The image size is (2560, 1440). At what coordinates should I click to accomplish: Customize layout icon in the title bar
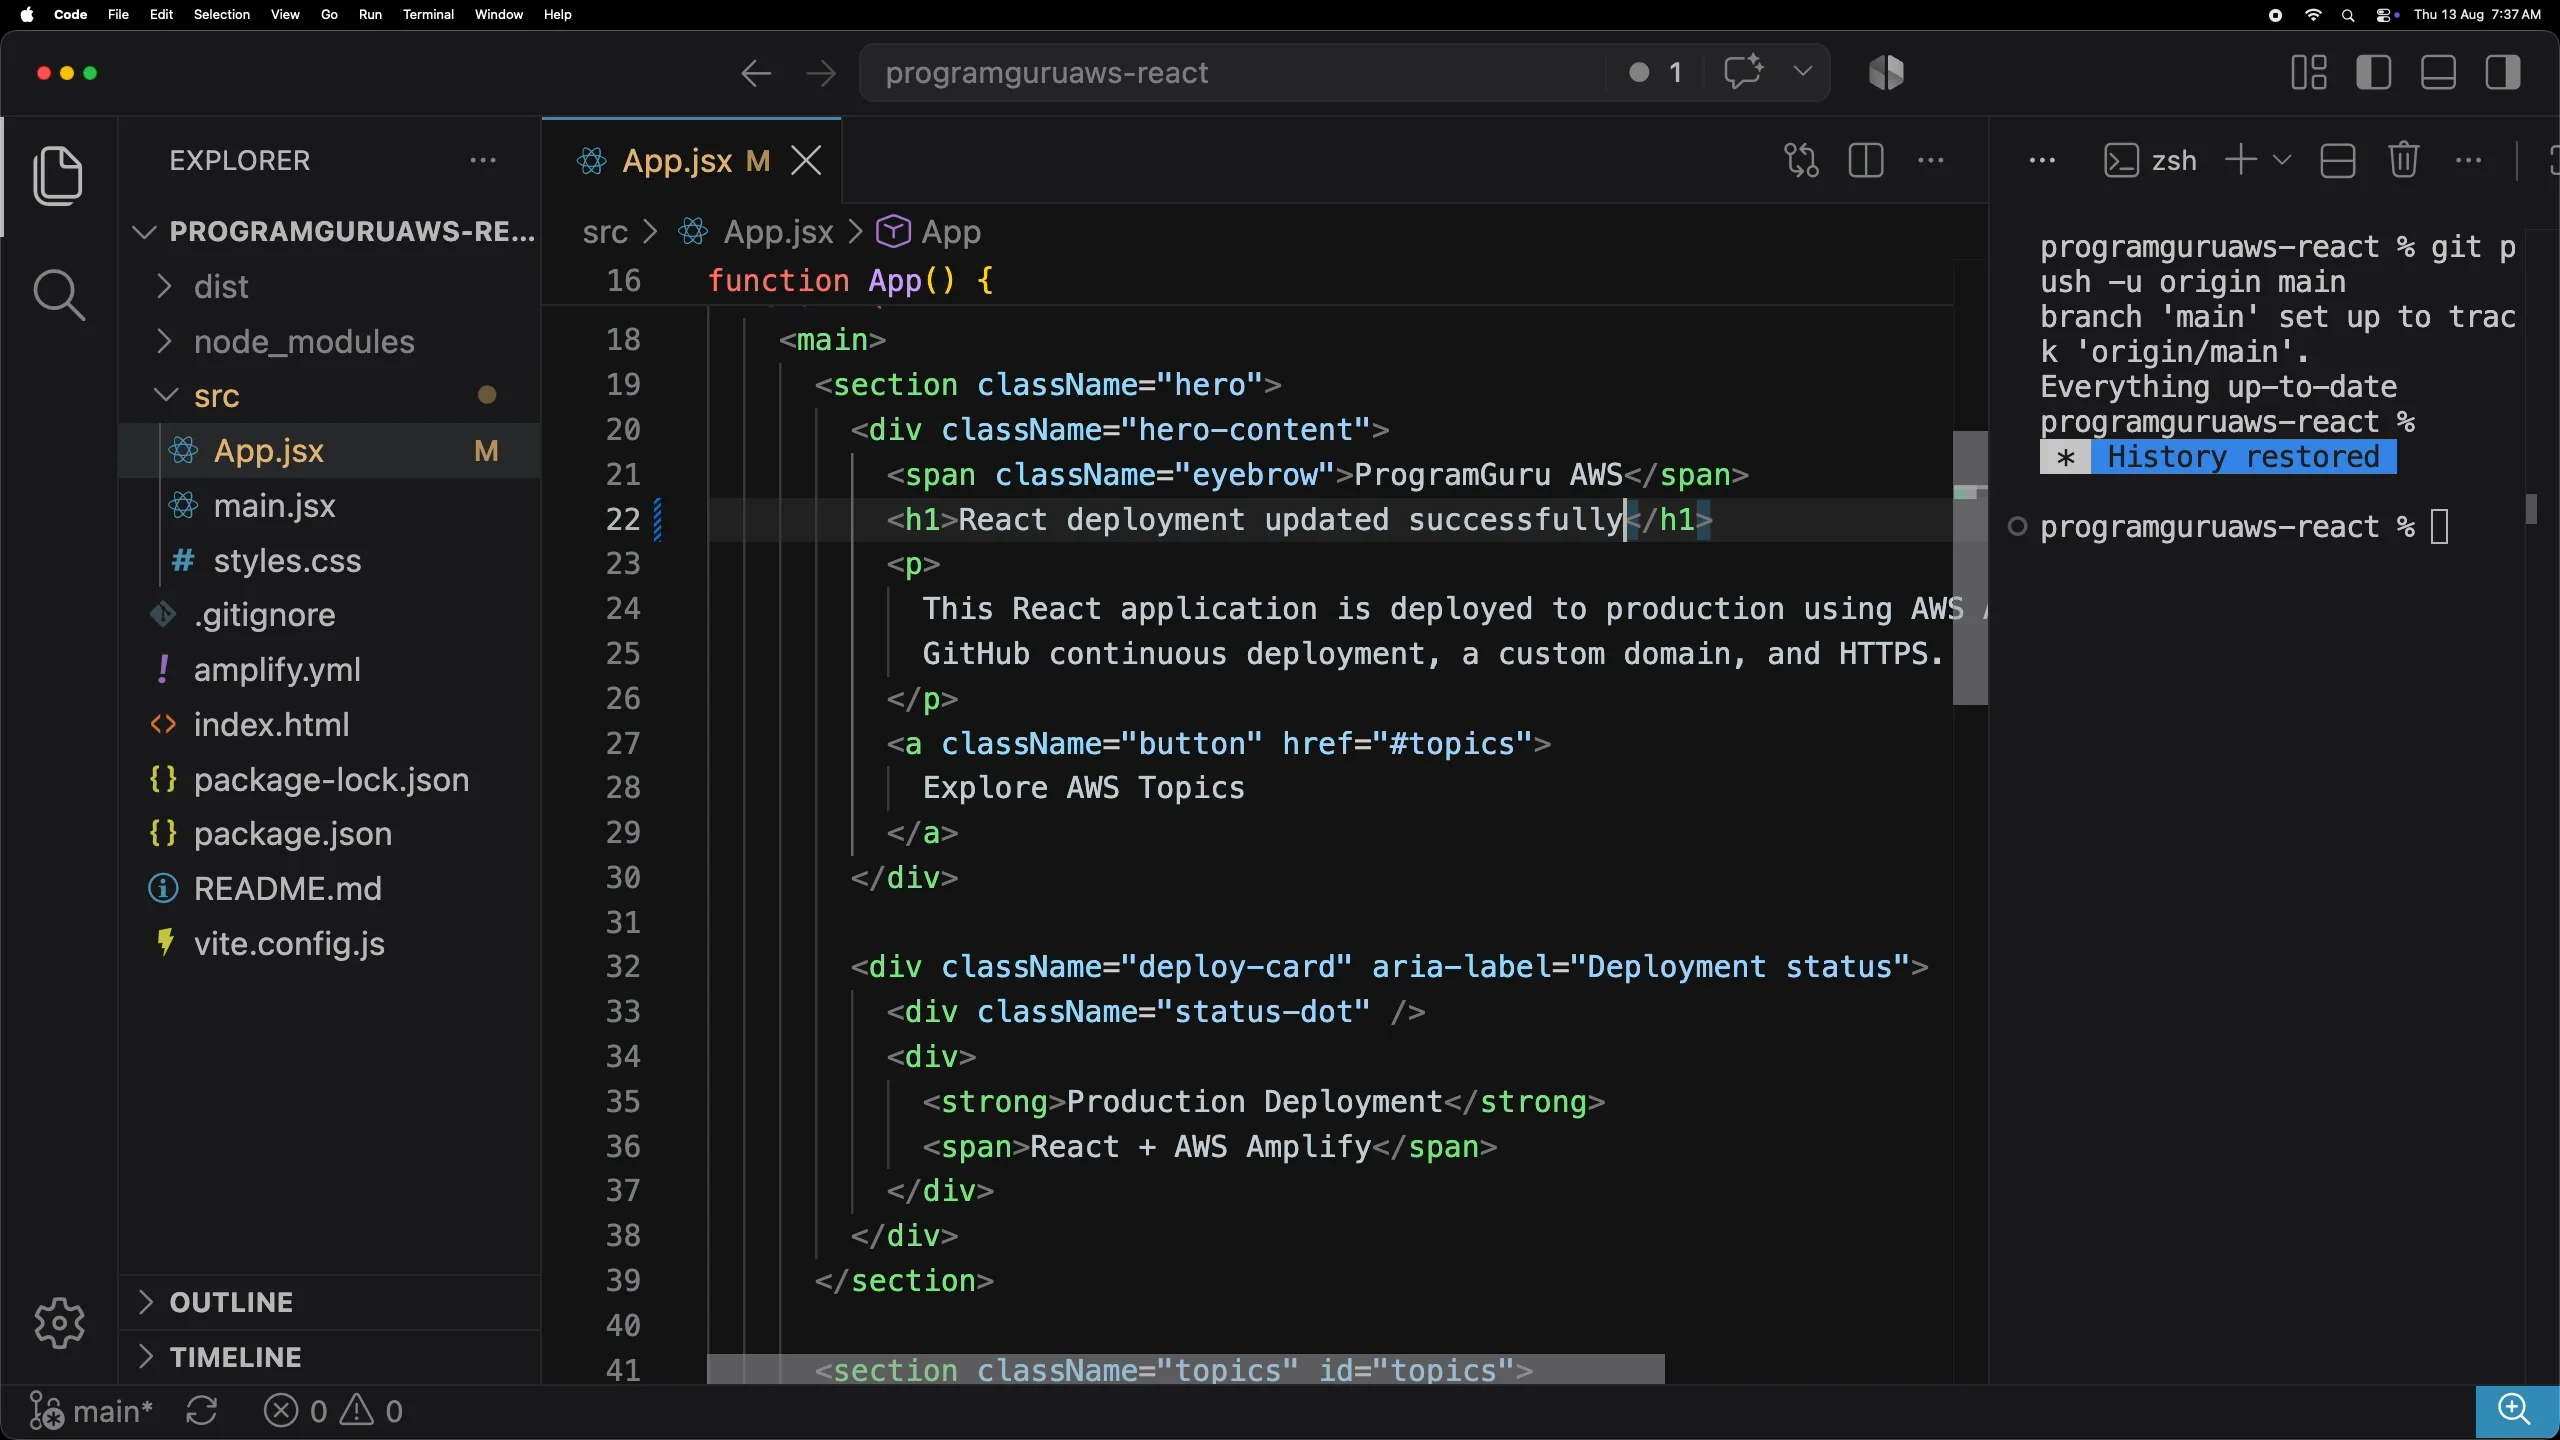coord(2308,73)
